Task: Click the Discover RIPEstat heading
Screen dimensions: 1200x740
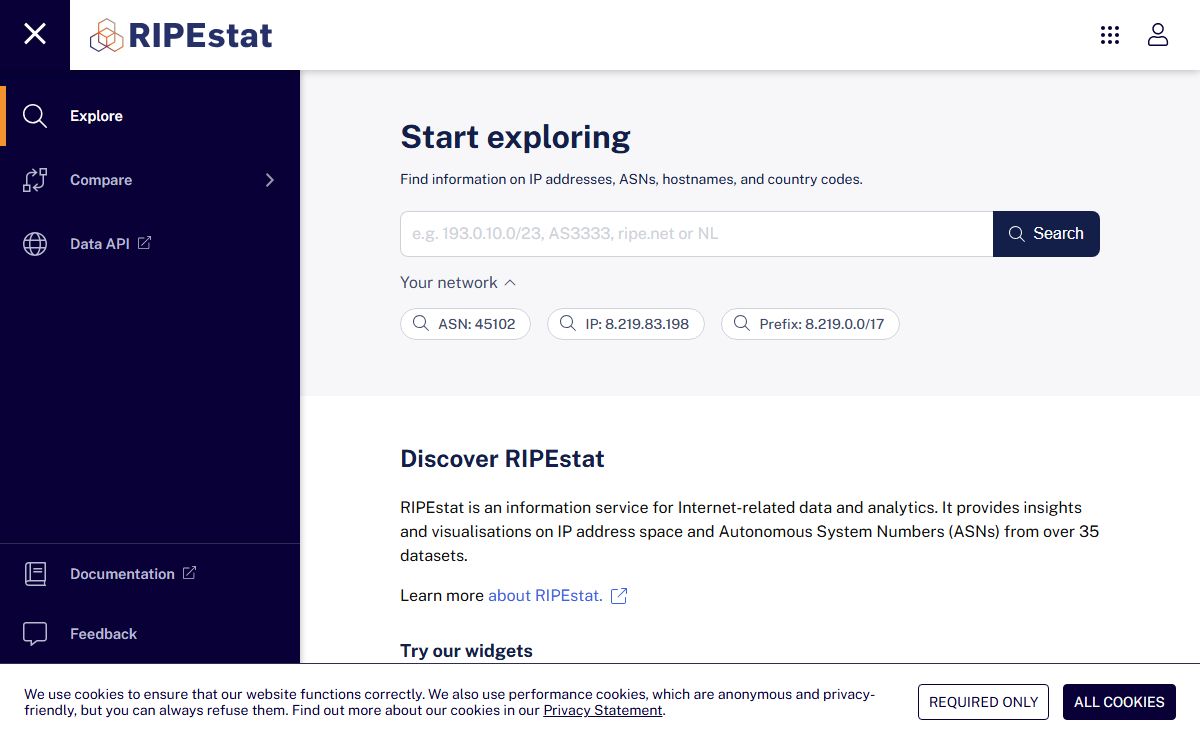Action: point(502,459)
